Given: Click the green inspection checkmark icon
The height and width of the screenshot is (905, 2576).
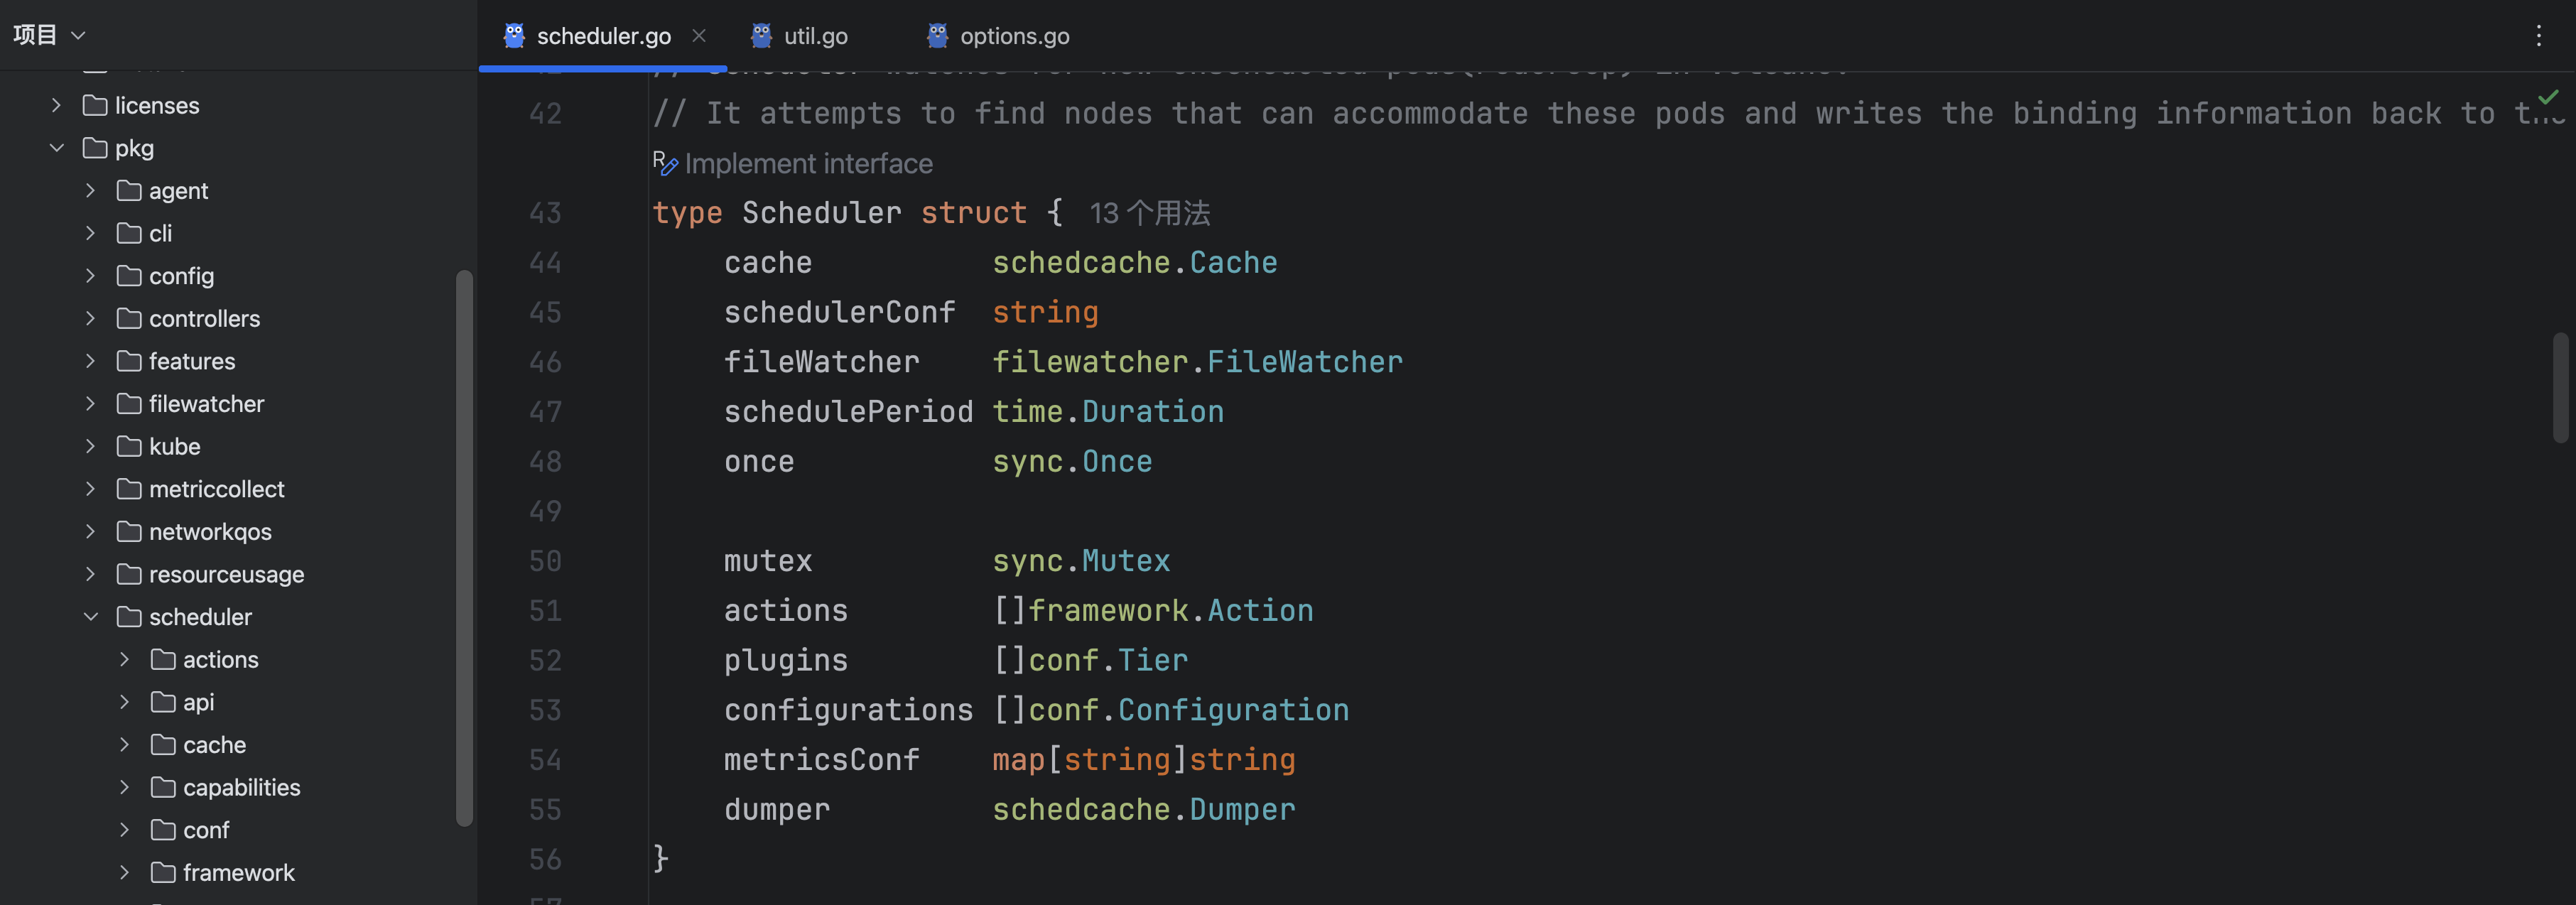Looking at the screenshot, I should pos(2548,97).
